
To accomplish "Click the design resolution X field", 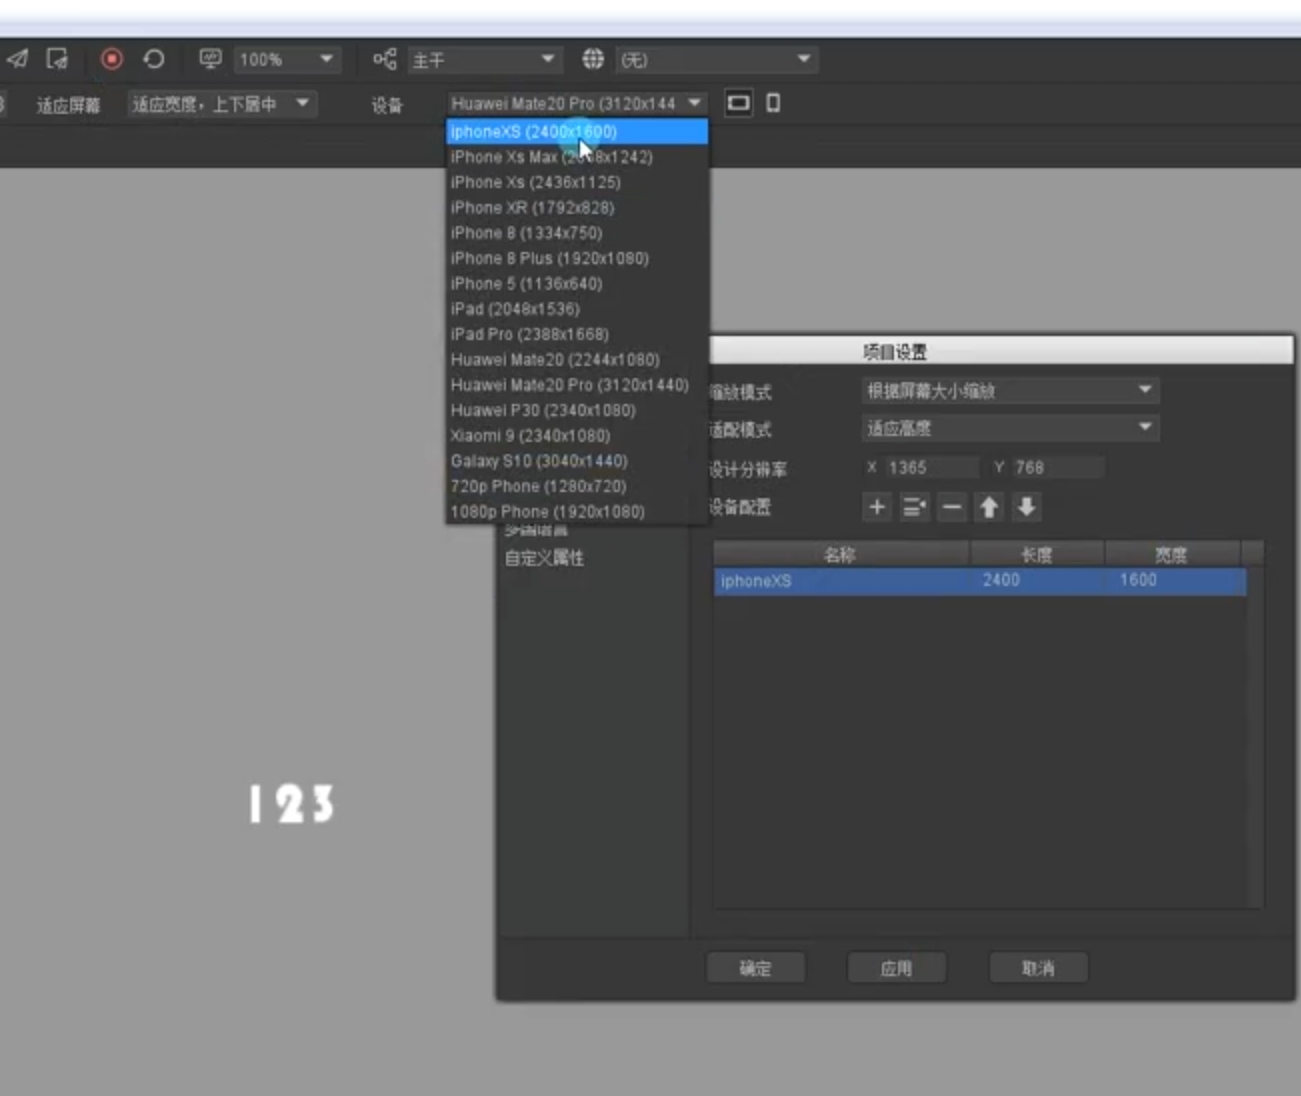I will pyautogui.click(x=930, y=468).
